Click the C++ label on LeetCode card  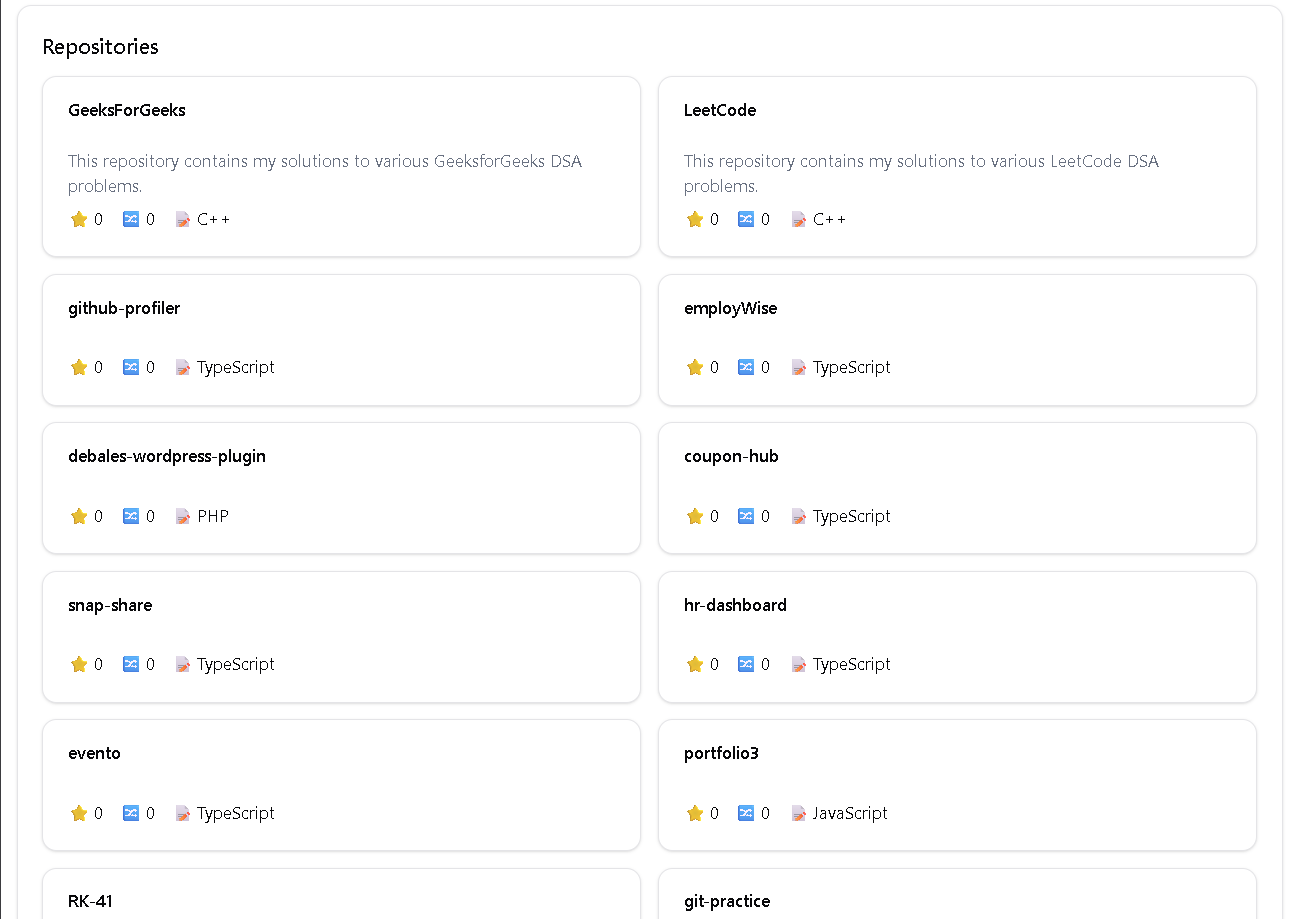pyautogui.click(x=829, y=219)
